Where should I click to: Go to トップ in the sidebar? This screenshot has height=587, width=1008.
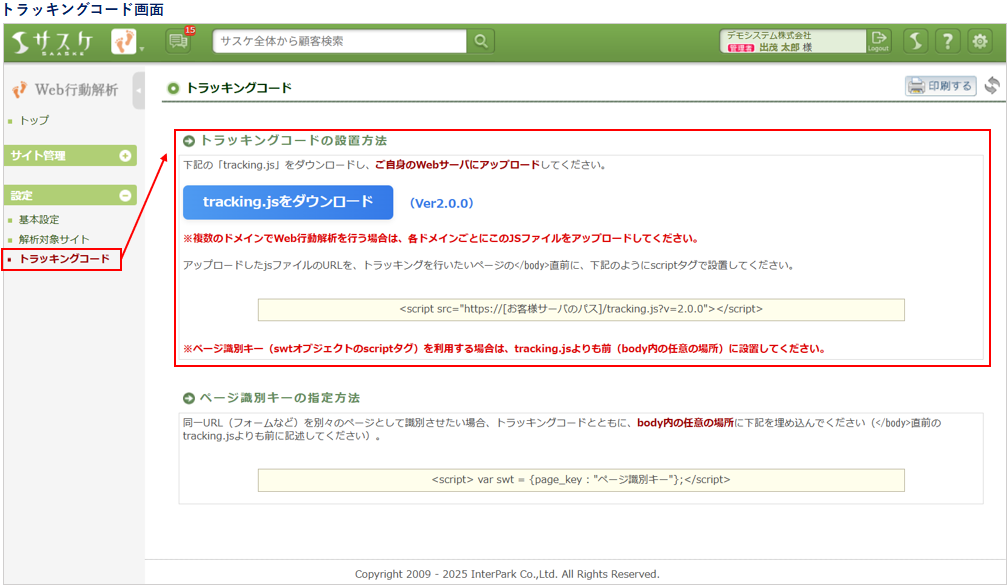click(x=34, y=120)
